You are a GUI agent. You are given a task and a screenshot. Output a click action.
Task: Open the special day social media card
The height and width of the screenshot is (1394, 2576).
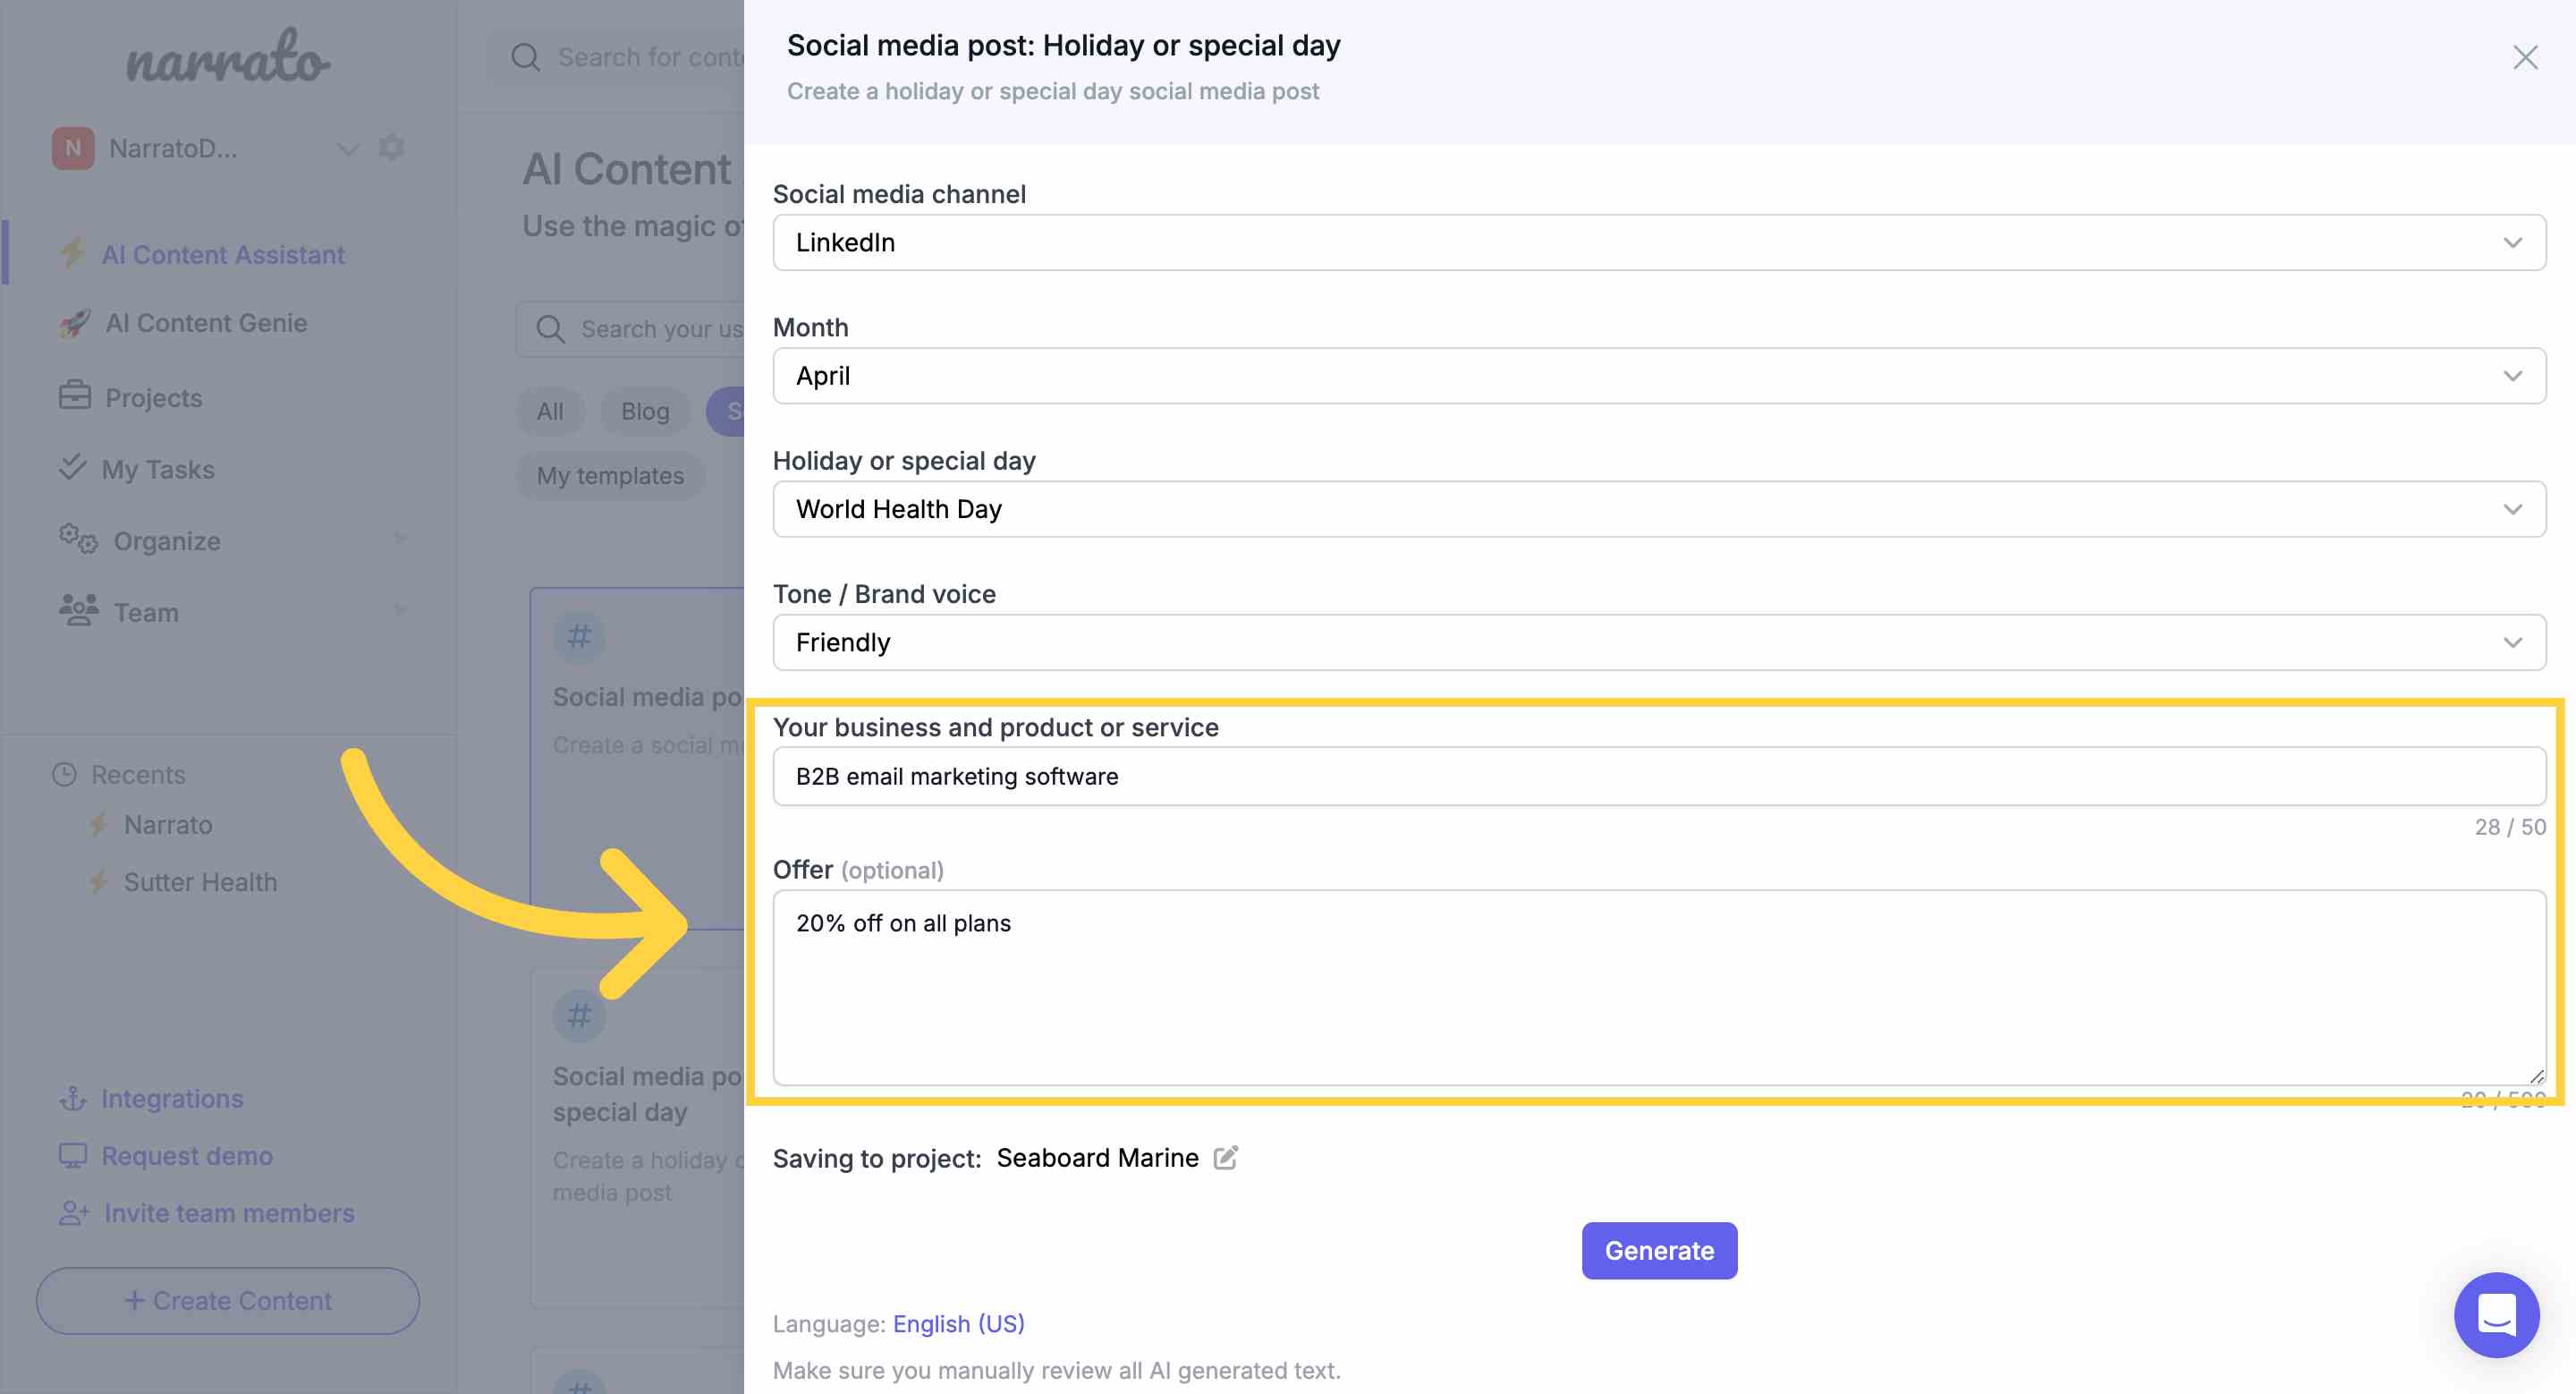pos(637,1138)
